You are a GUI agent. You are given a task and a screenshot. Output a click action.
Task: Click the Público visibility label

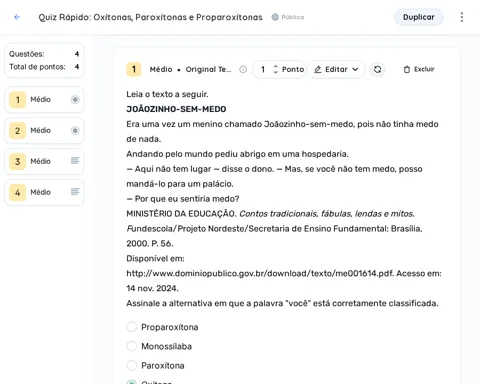click(293, 17)
